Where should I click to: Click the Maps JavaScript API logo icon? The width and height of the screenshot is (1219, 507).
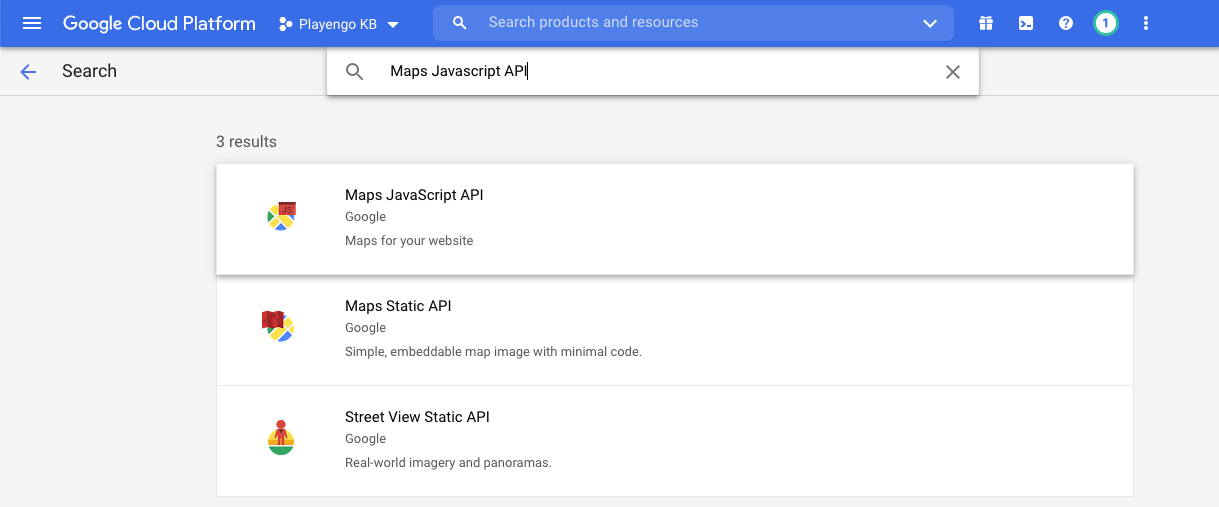282,216
